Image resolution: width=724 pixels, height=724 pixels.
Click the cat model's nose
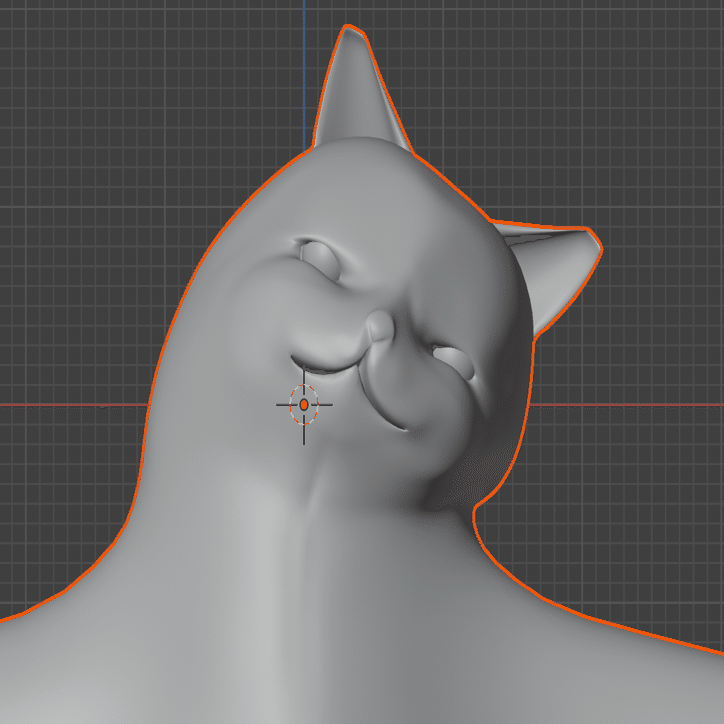pos(380,326)
